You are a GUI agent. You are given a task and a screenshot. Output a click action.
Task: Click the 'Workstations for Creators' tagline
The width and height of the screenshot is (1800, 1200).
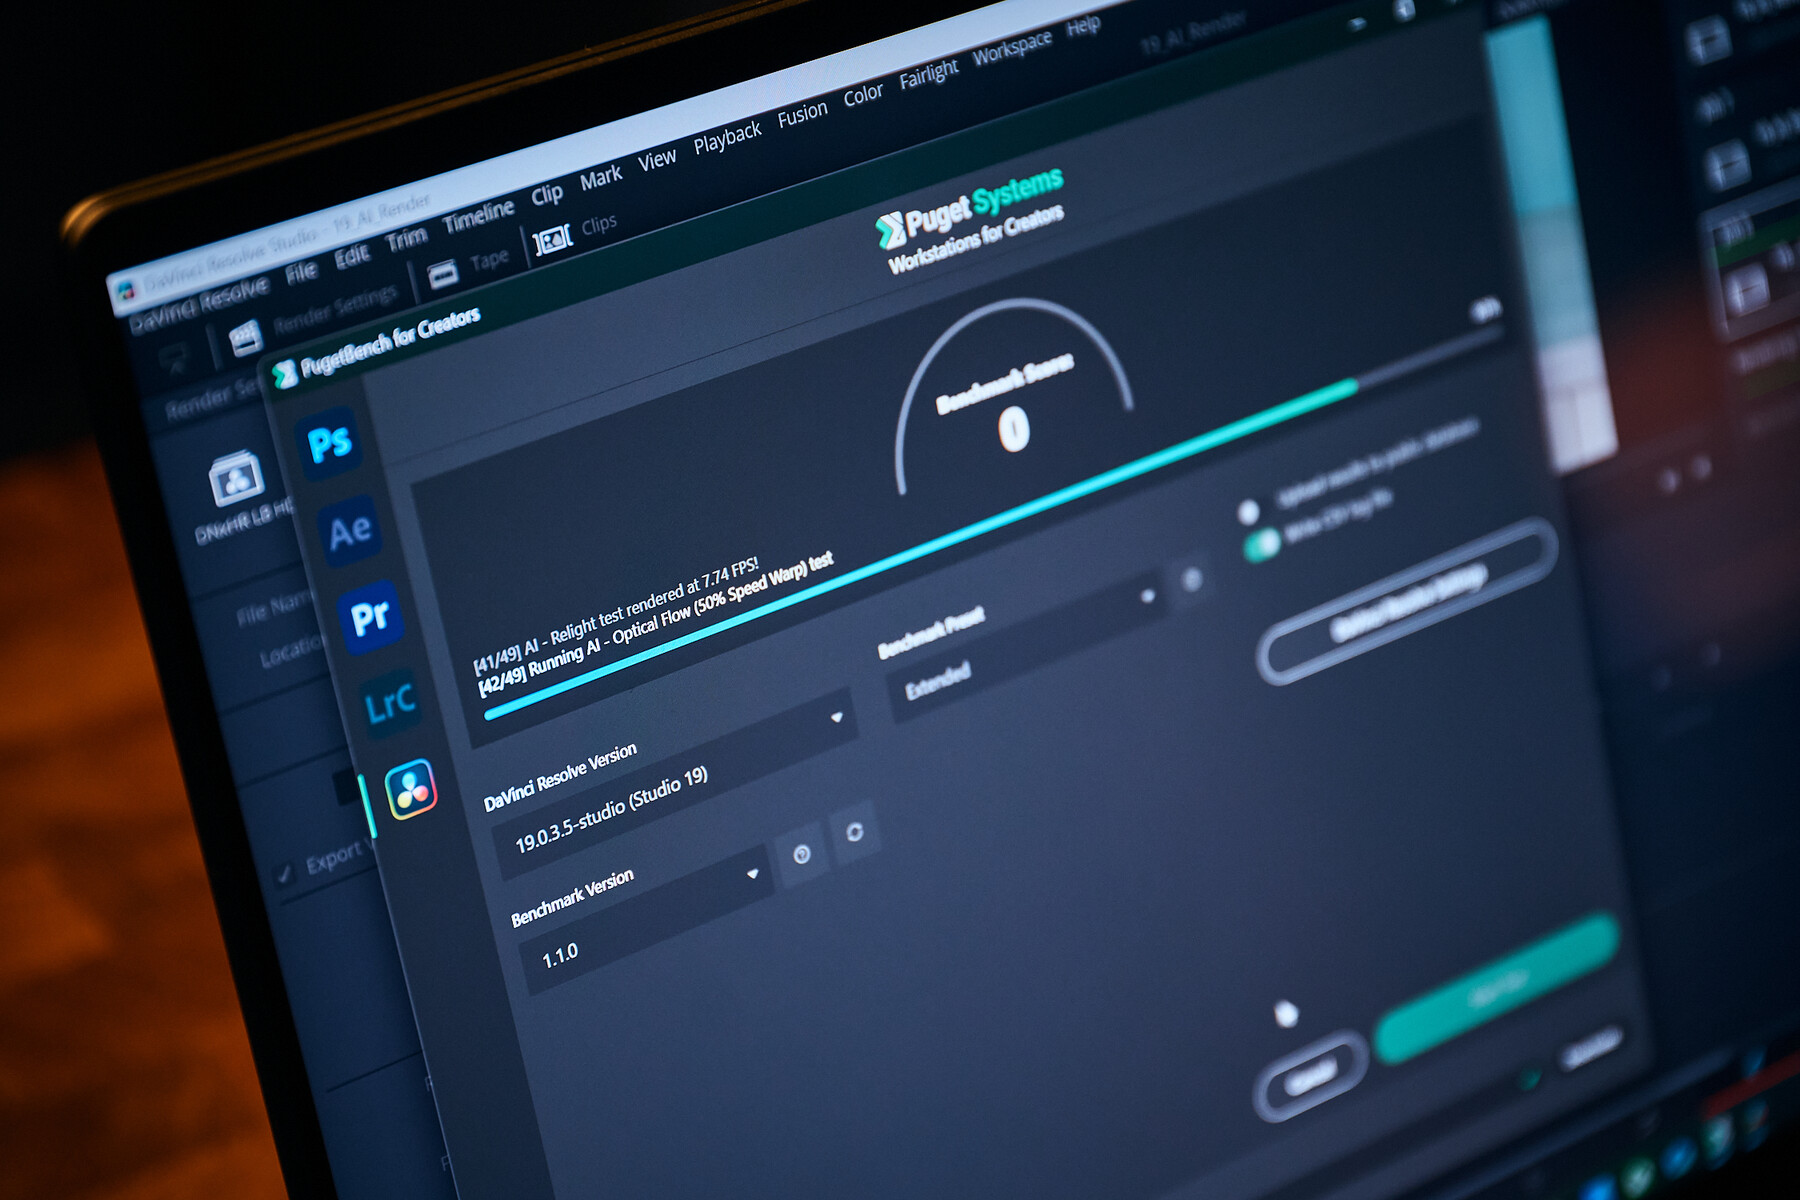(x=976, y=240)
